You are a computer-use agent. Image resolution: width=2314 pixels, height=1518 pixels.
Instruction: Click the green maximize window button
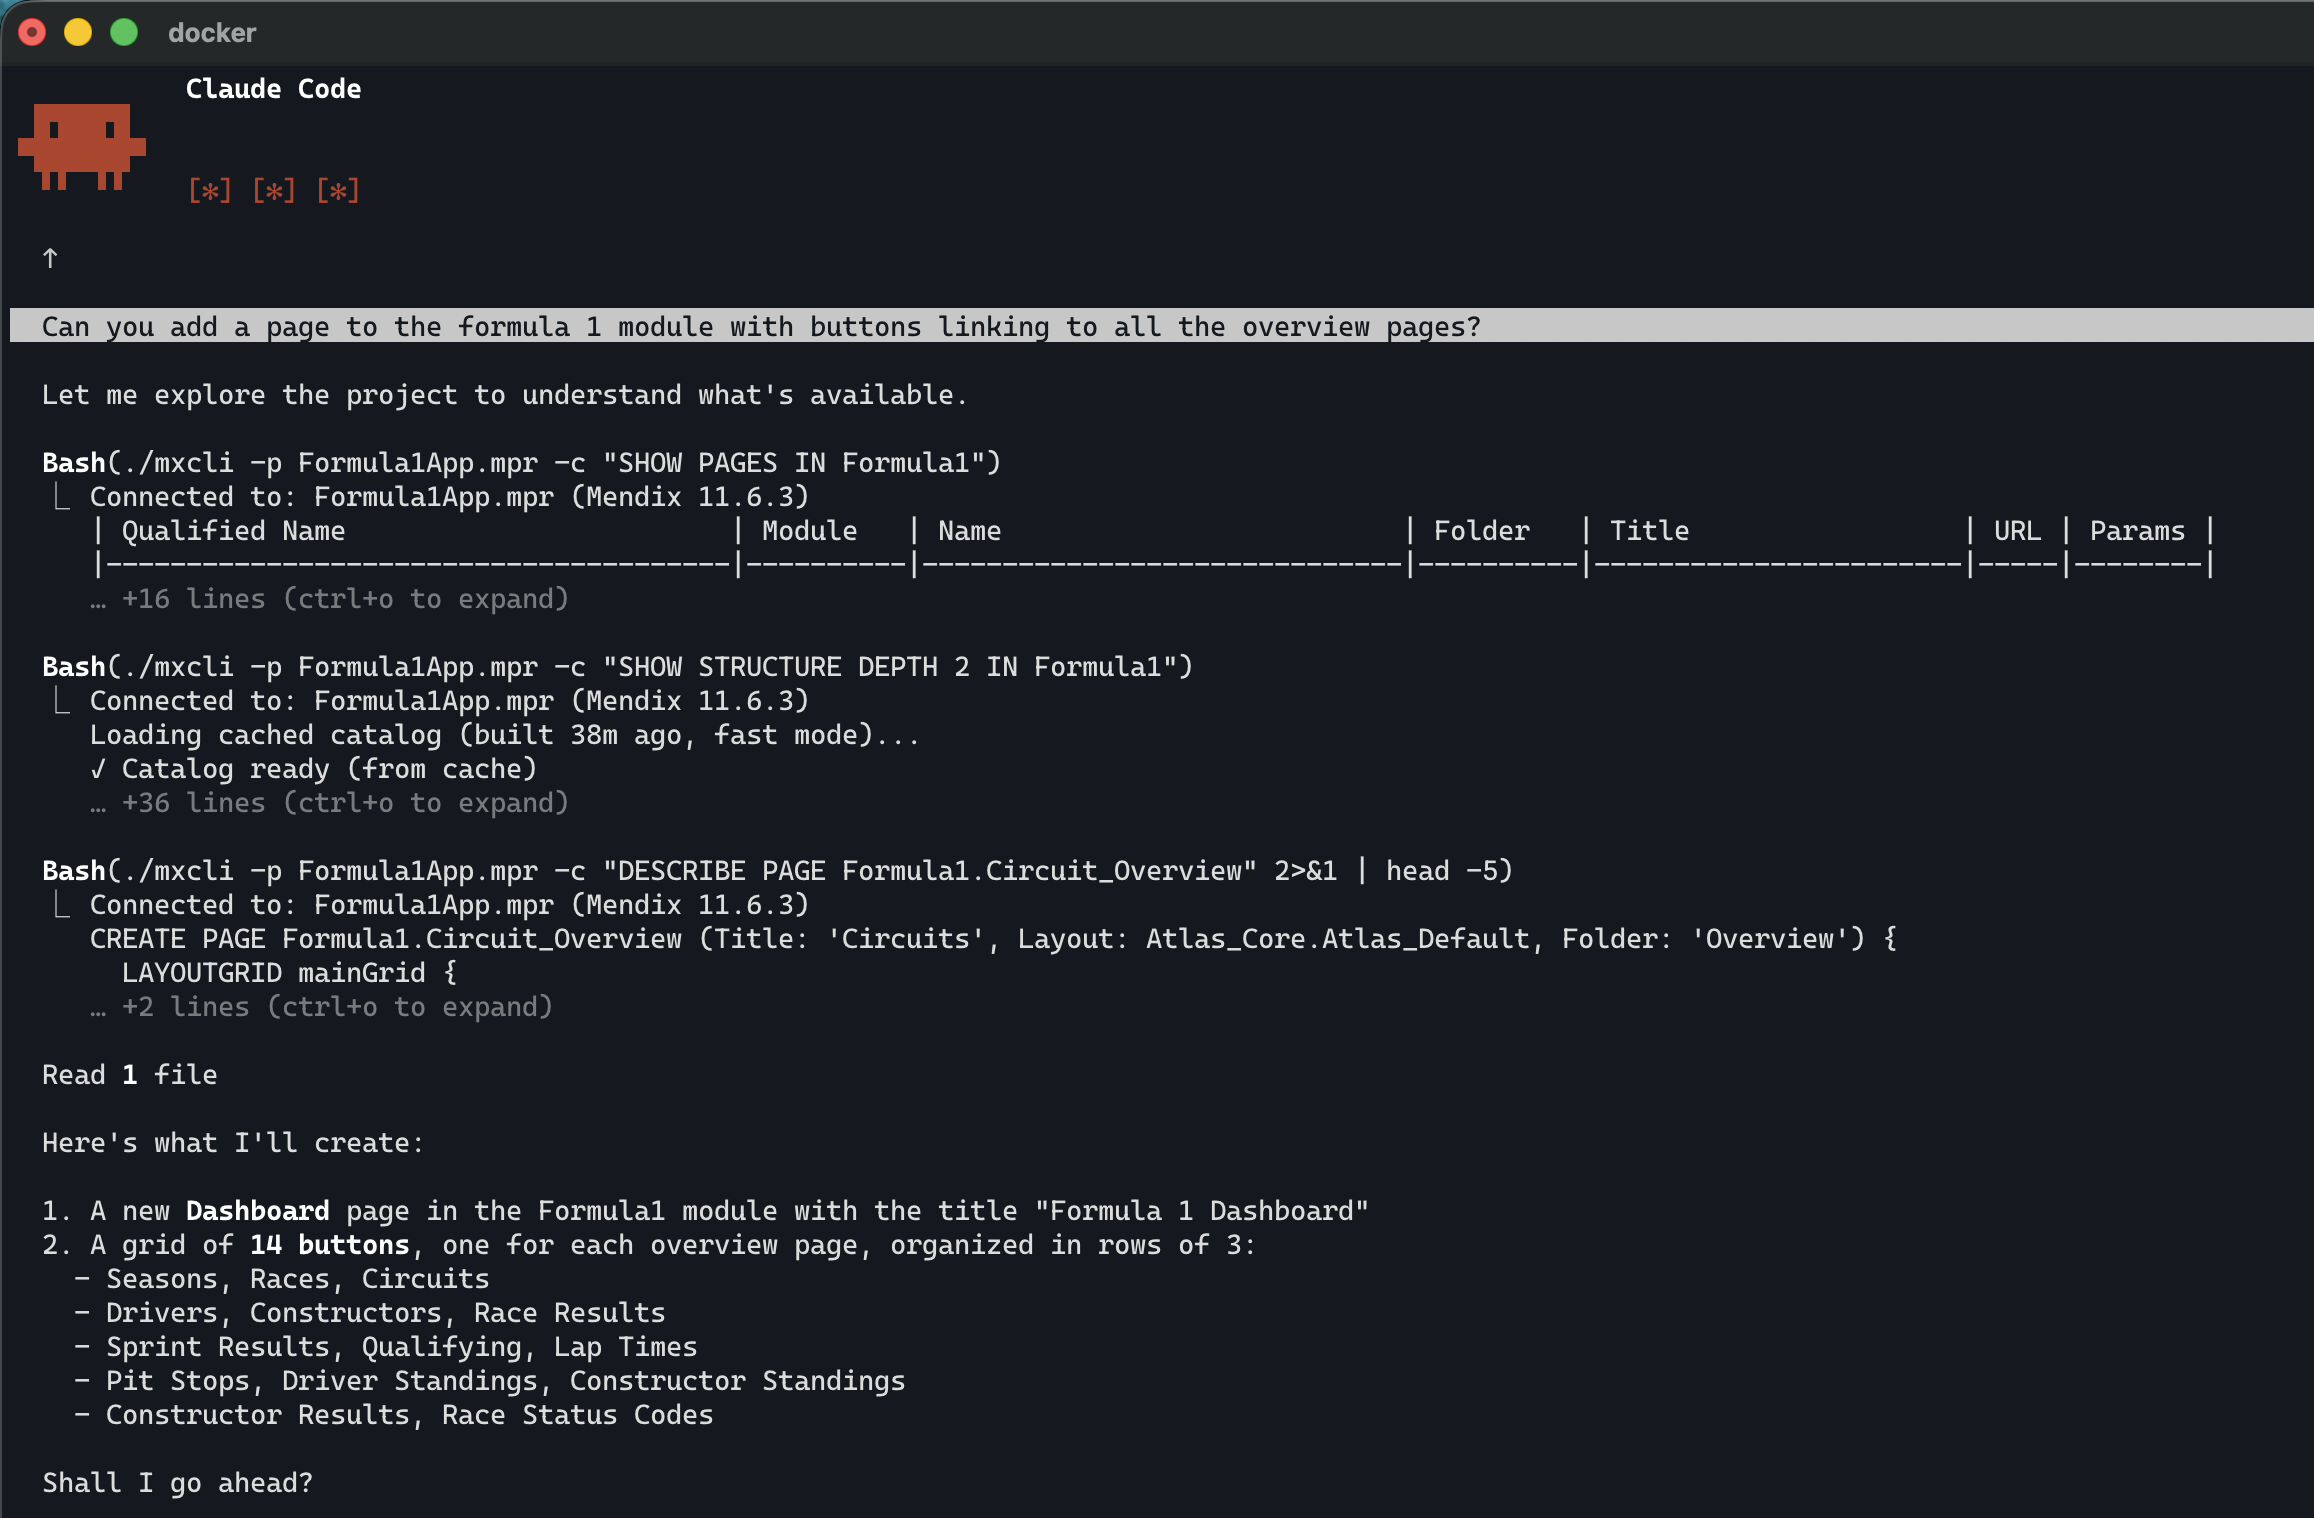(x=124, y=33)
